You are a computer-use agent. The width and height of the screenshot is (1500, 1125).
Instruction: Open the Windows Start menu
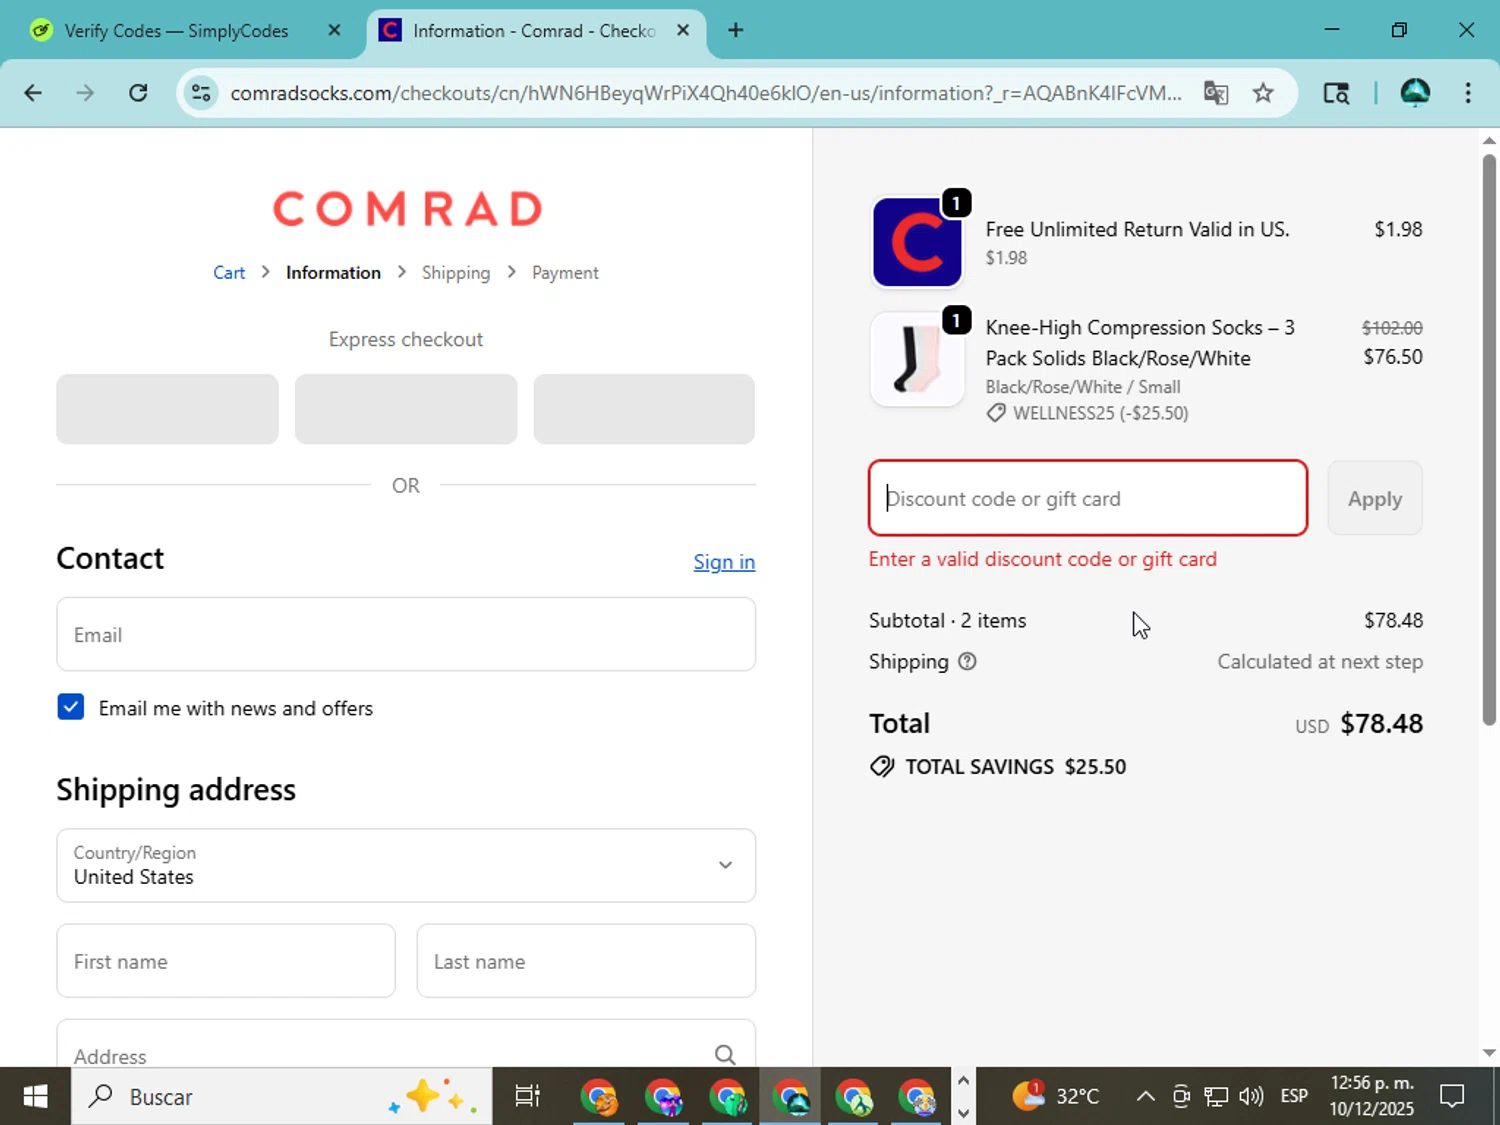click(35, 1097)
